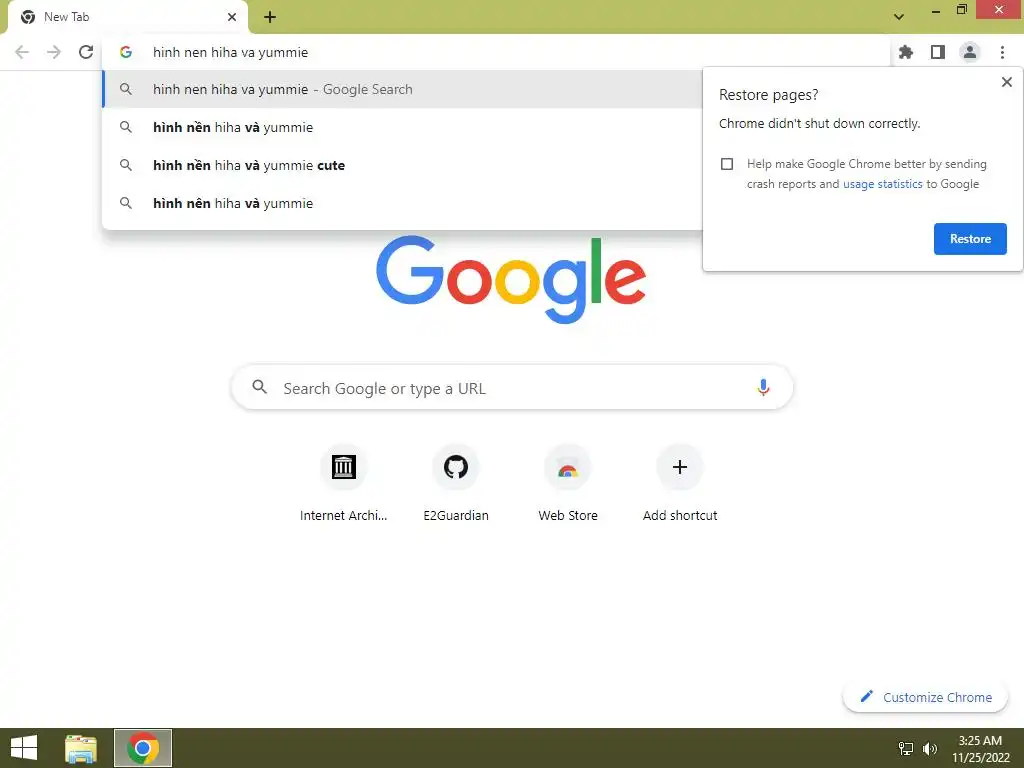Viewport: 1024px width, 768px height.
Task: Open the volume speaker tray icon
Action: coord(930,748)
